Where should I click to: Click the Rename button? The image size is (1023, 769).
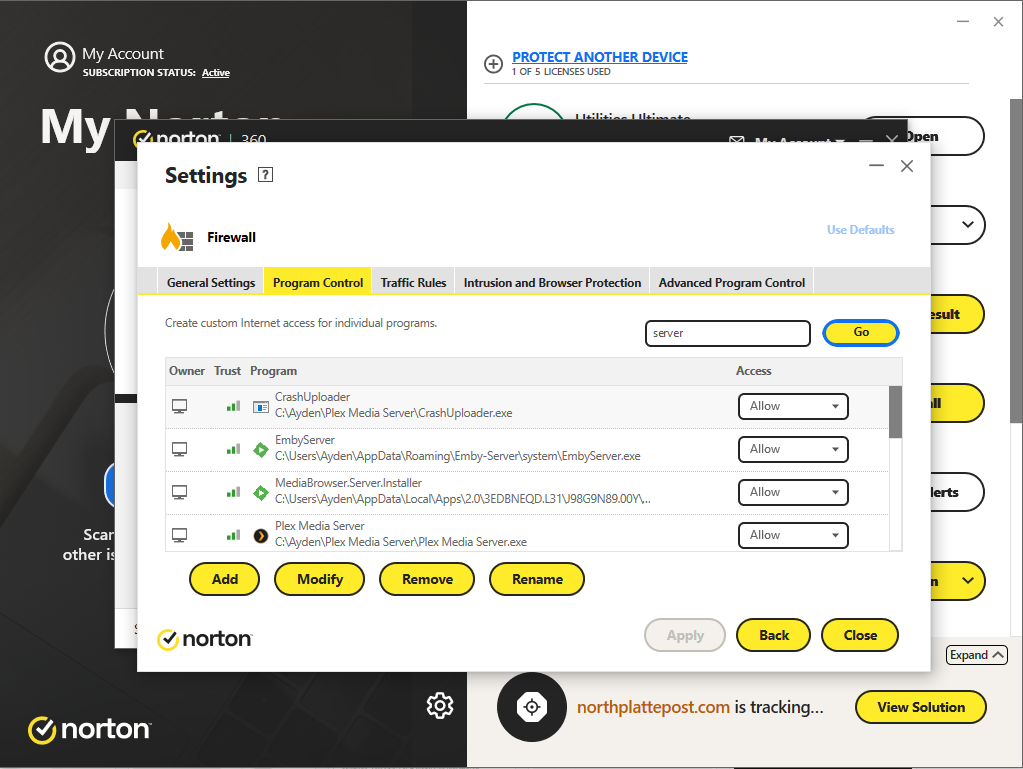tap(537, 579)
